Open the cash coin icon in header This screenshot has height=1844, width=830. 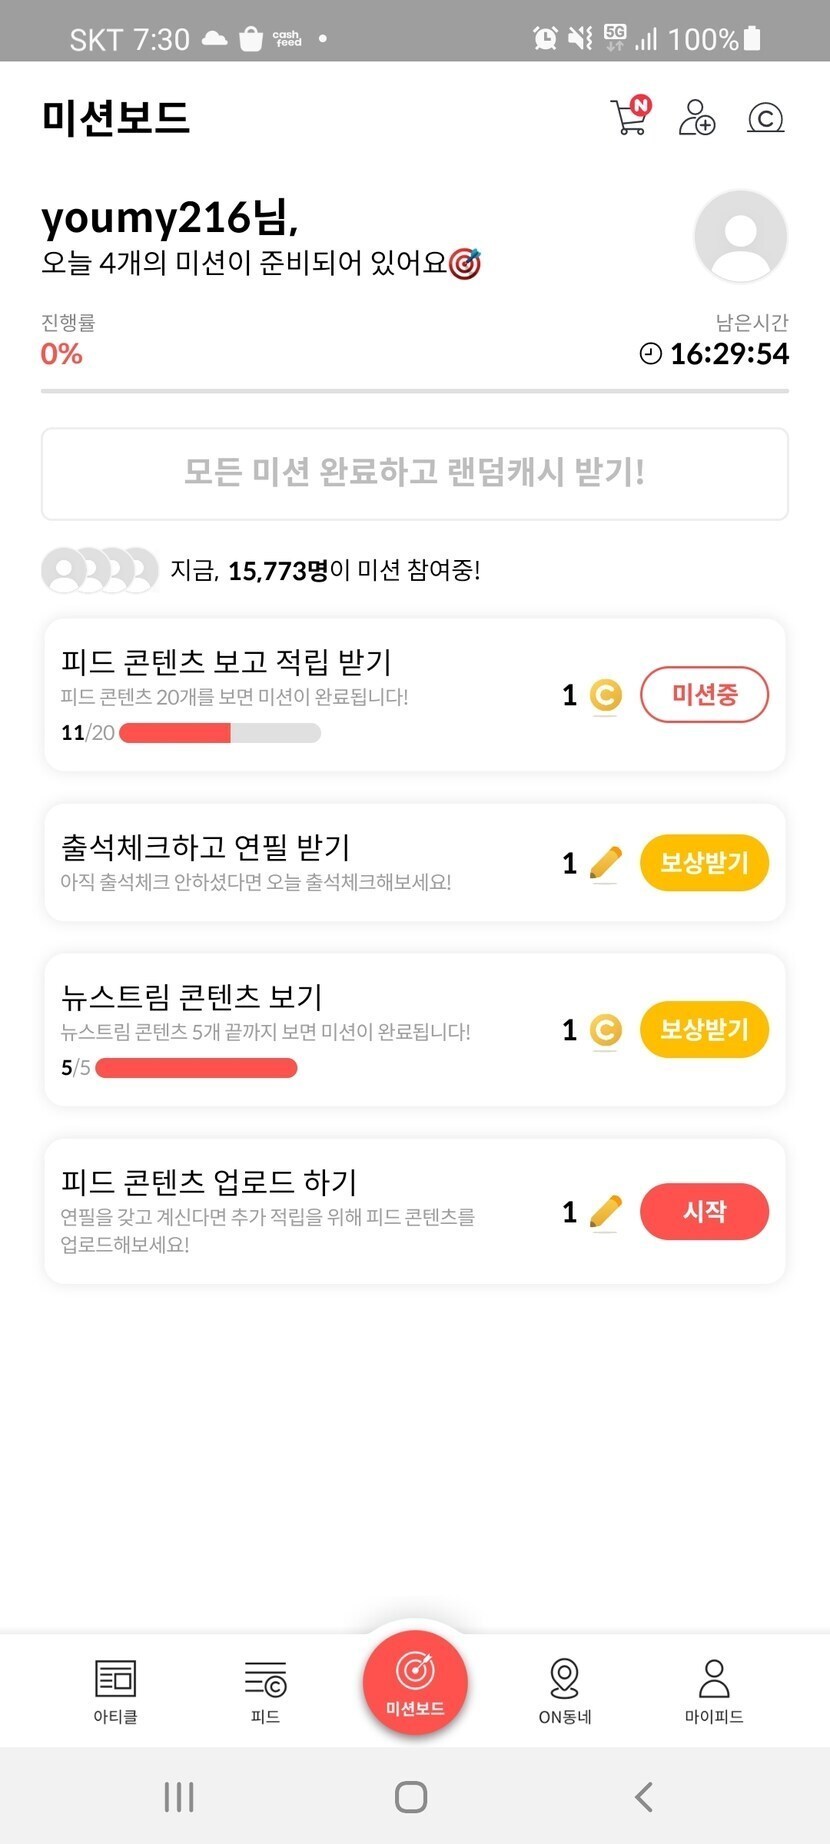[x=765, y=118]
